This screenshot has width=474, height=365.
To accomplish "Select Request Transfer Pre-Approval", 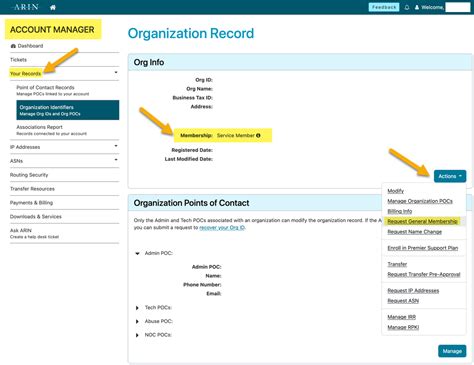I will click(x=424, y=274).
